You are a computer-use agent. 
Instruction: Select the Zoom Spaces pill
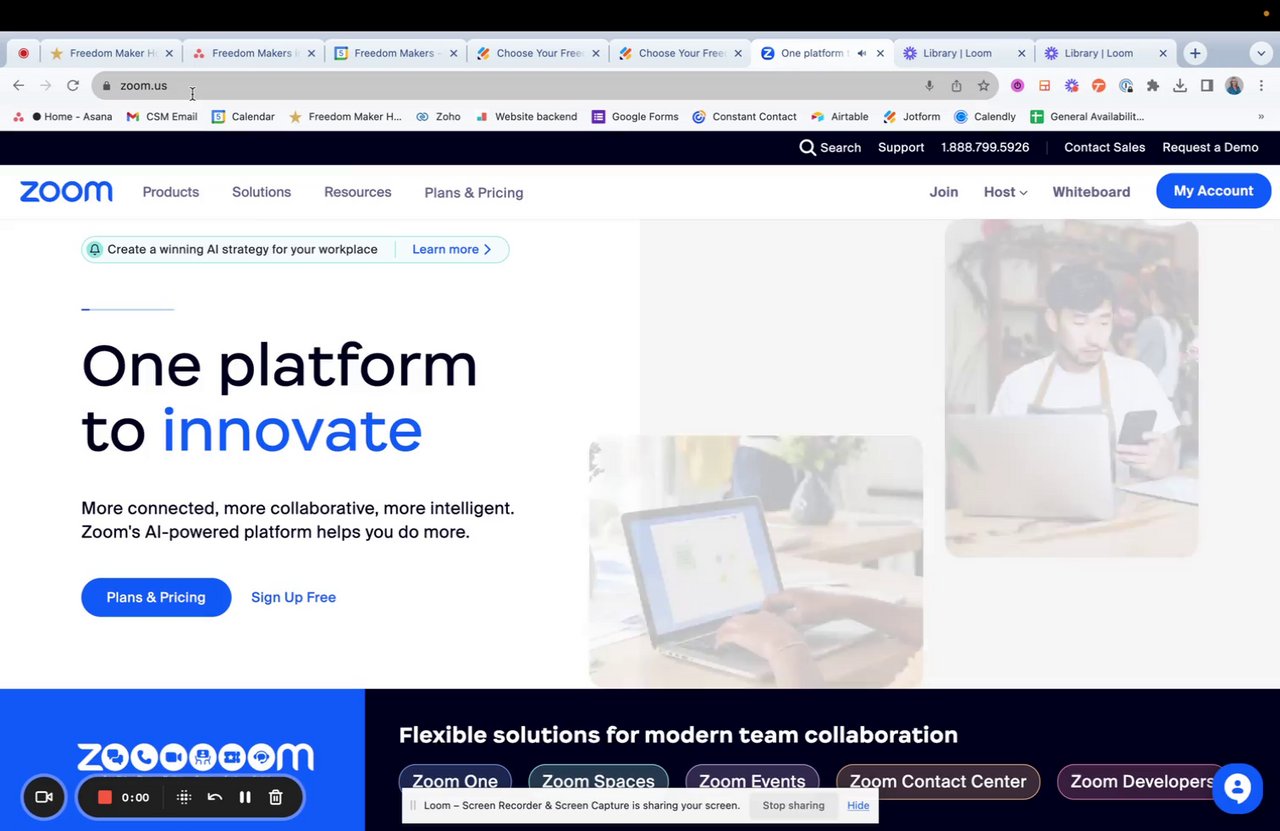pos(598,781)
